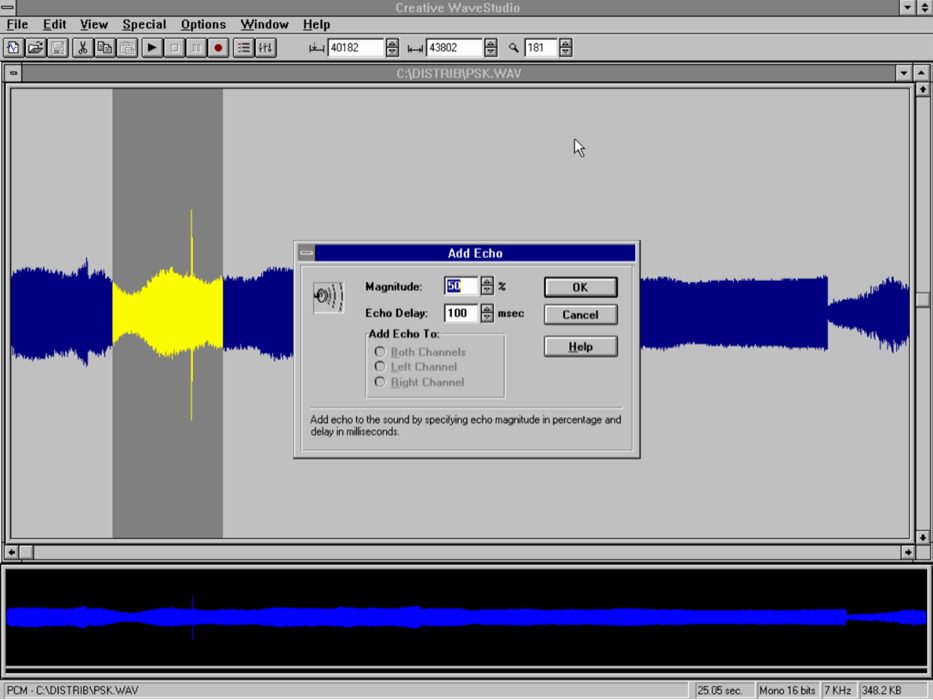The width and height of the screenshot is (933, 700).
Task: Click the zoom field showing 181
Action: point(541,48)
